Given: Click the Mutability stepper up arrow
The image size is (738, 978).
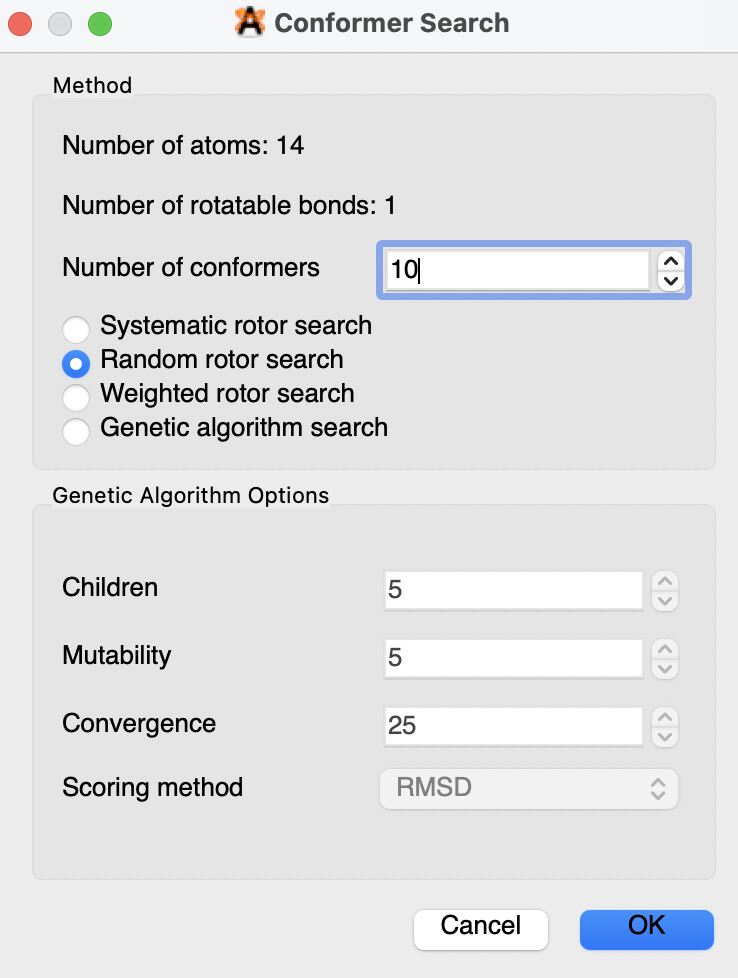Looking at the screenshot, I should 665,649.
